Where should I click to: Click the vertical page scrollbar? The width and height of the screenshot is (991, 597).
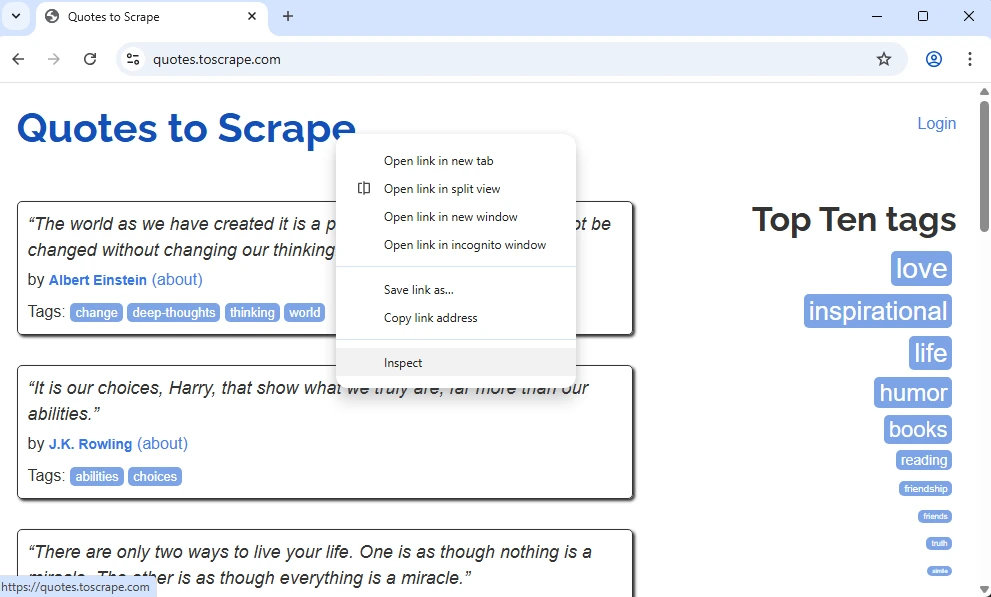coord(984,300)
